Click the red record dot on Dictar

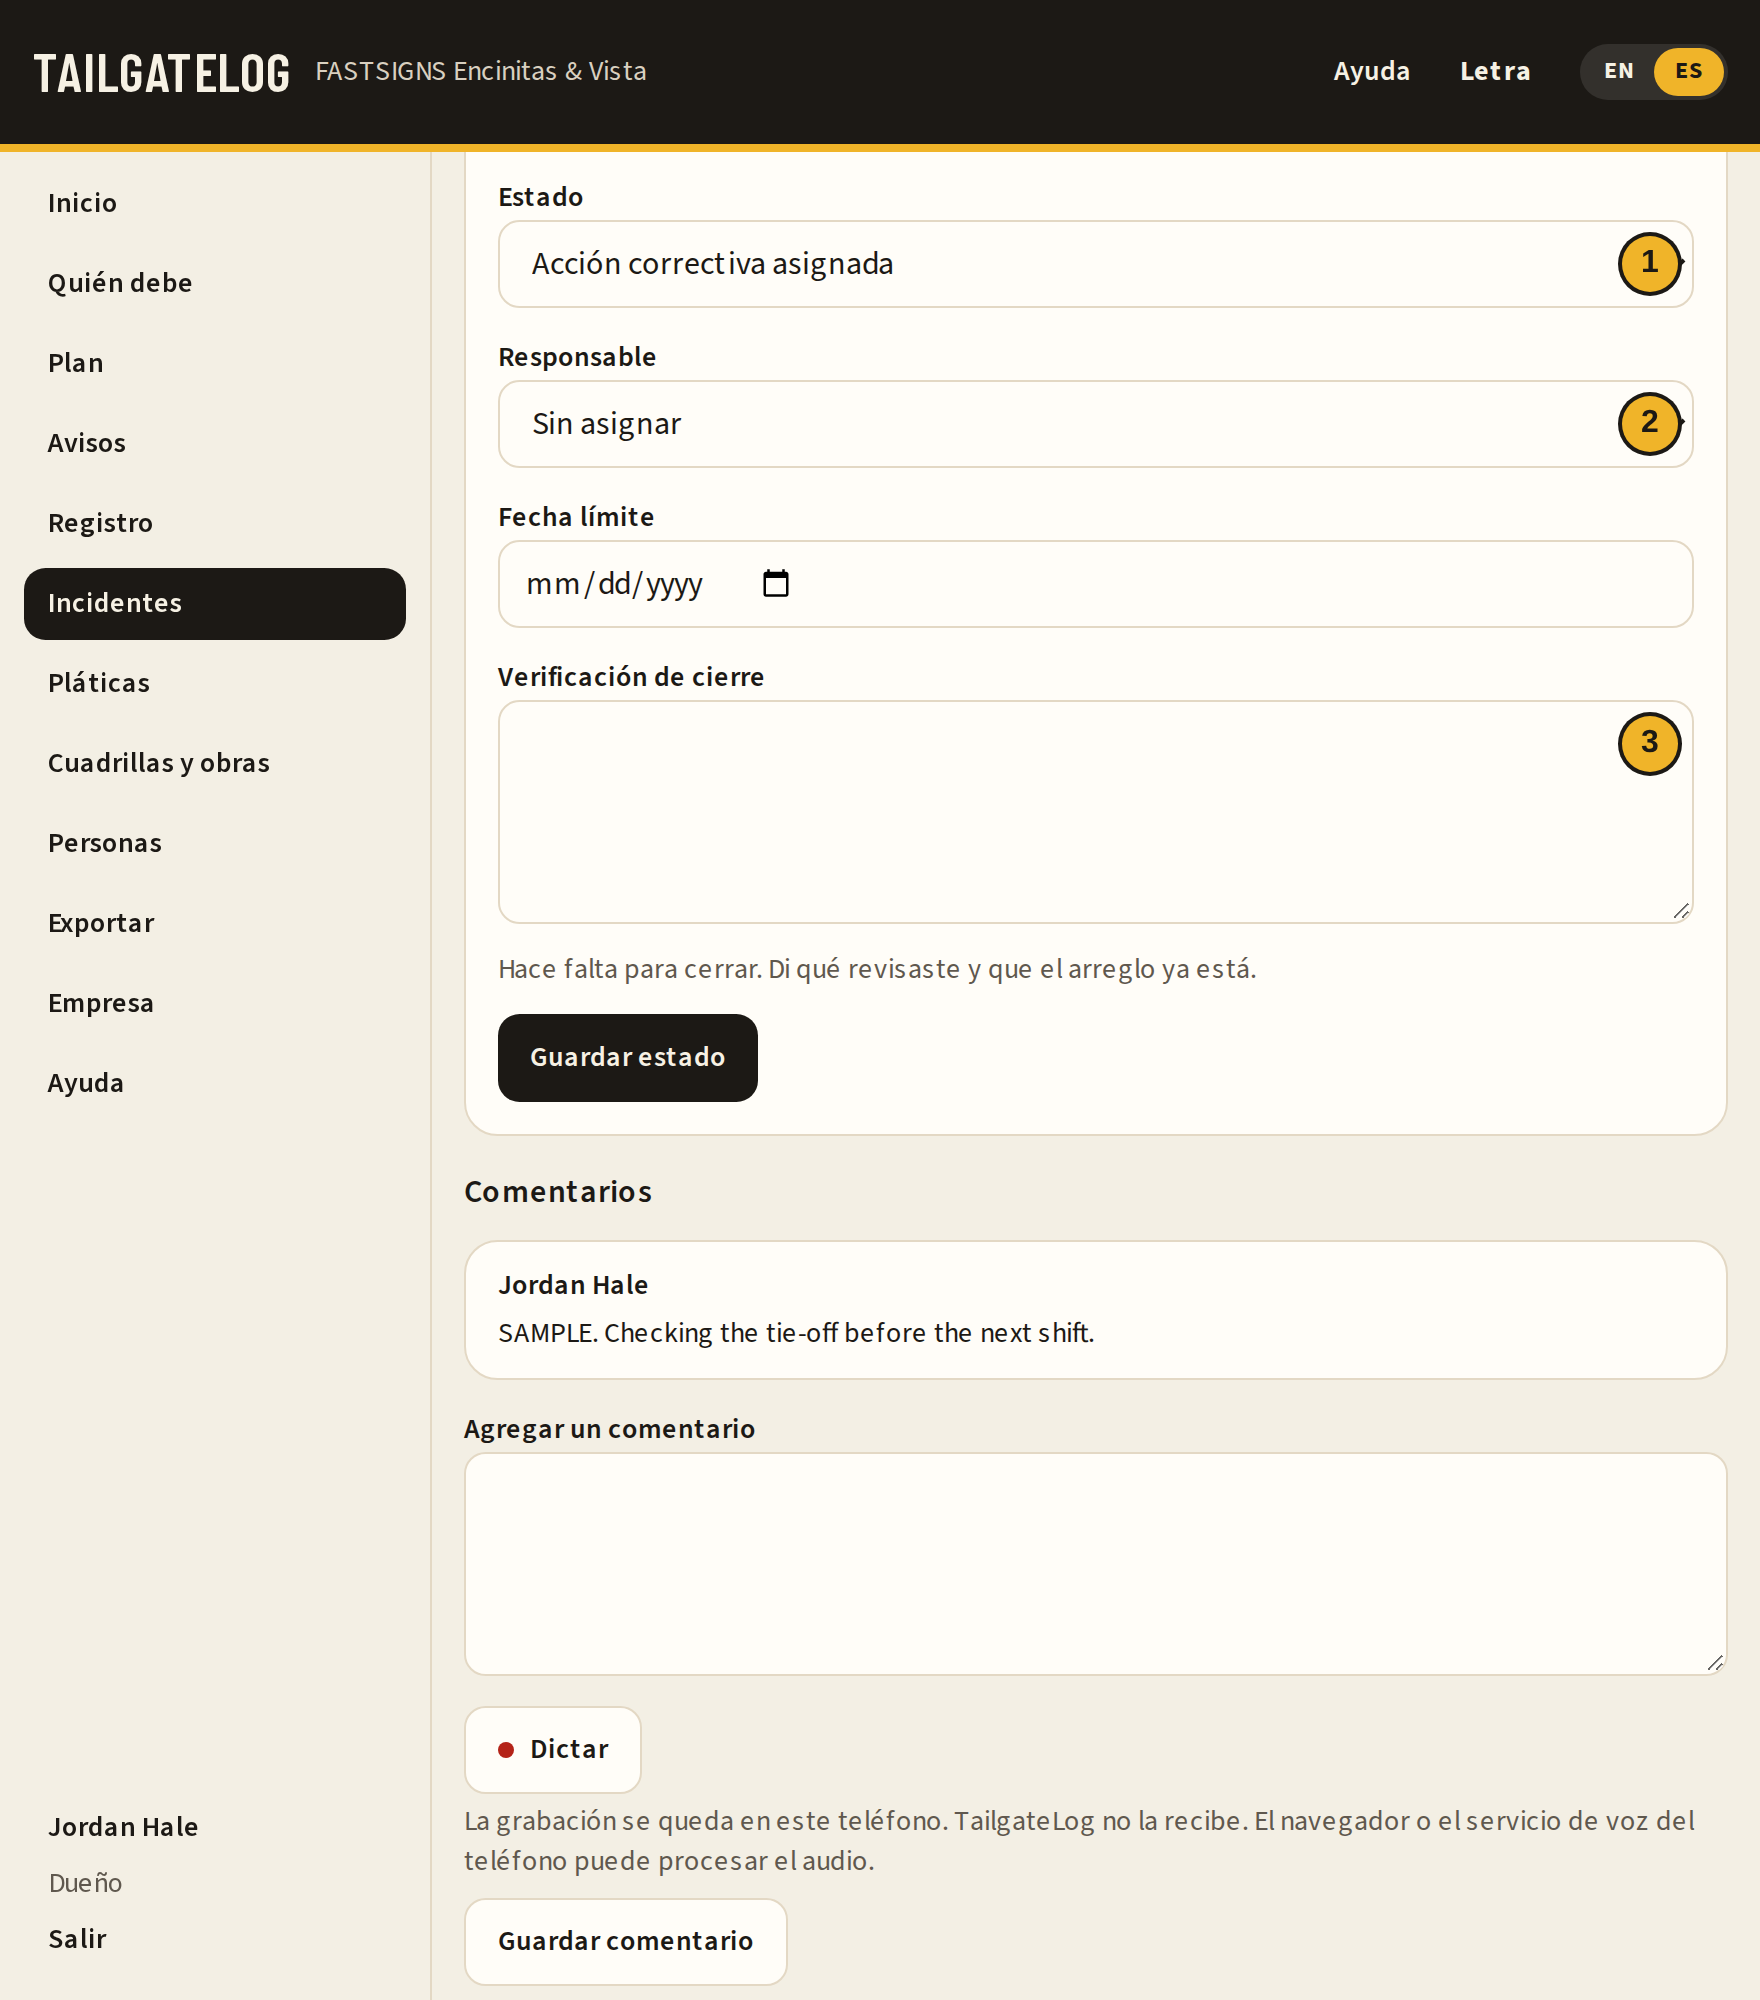[x=506, y=1749]
